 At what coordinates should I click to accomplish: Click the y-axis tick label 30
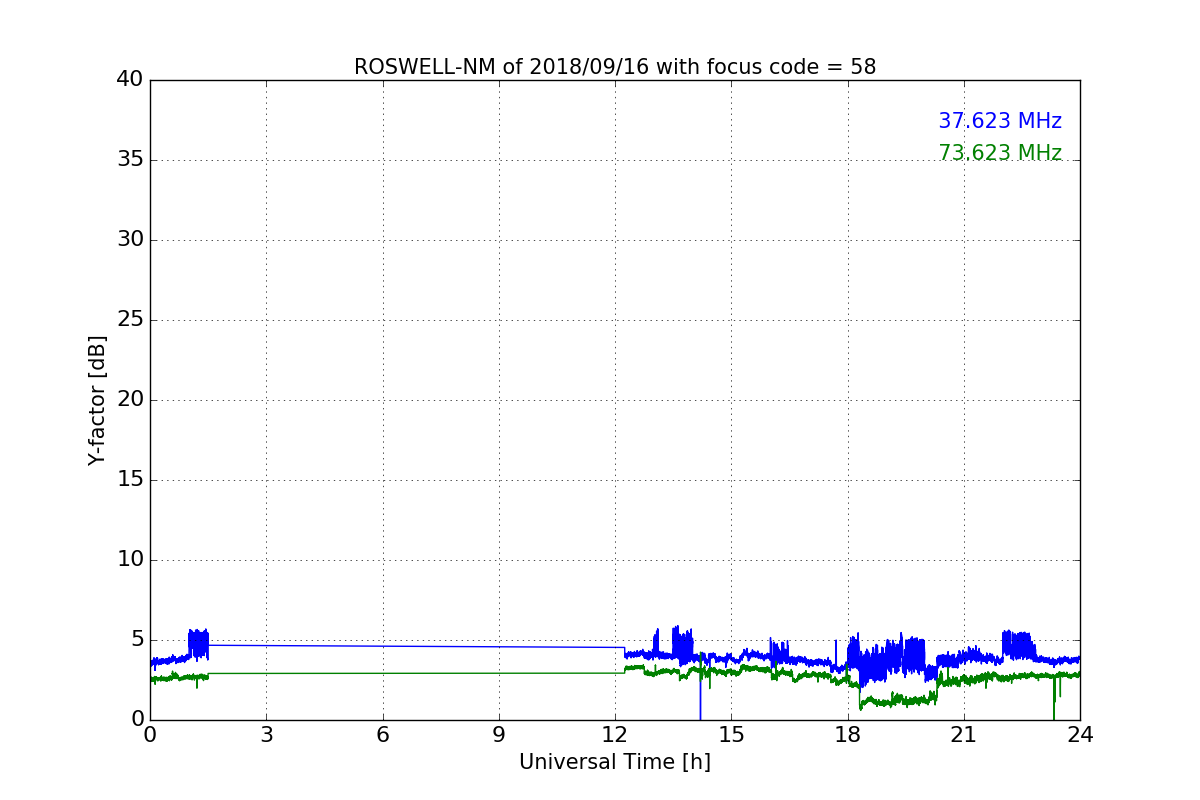point(130,240)
